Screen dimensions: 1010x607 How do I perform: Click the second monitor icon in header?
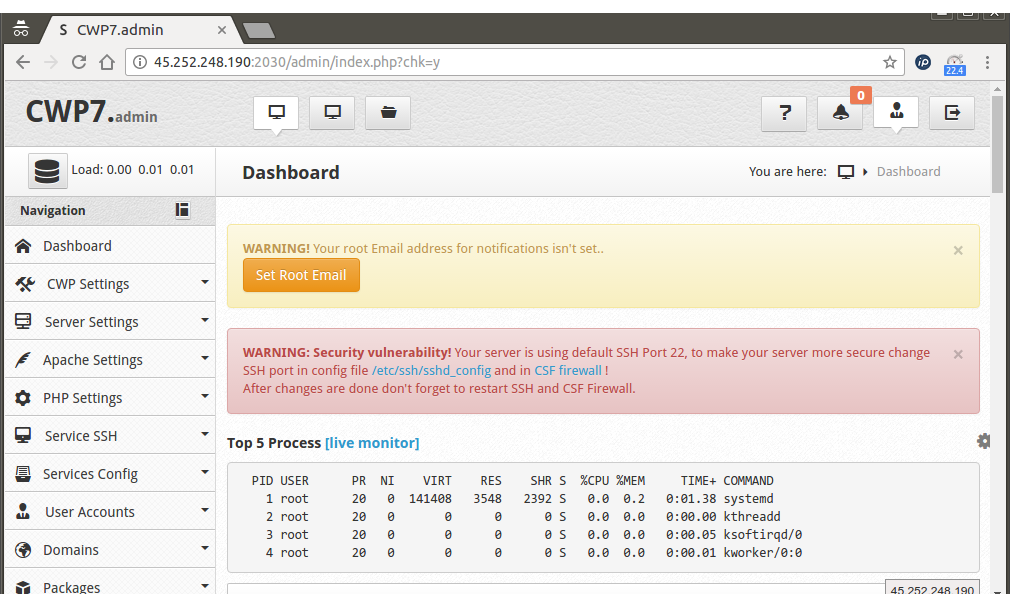[332, 113]
